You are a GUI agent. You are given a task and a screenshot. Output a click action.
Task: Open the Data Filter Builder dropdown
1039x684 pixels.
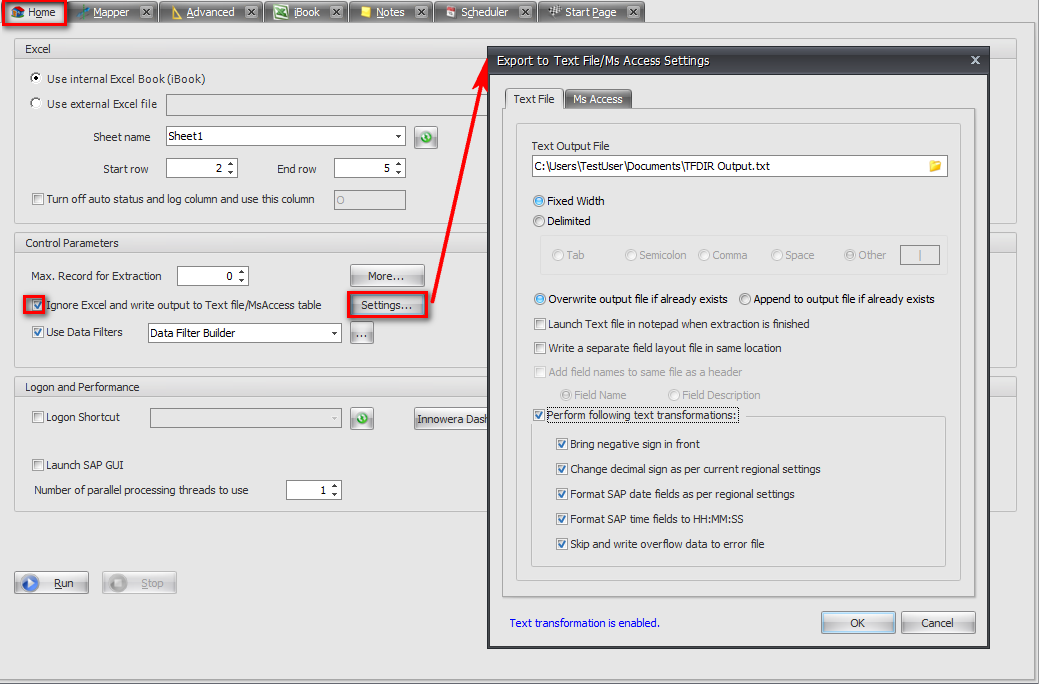(335, 332)
